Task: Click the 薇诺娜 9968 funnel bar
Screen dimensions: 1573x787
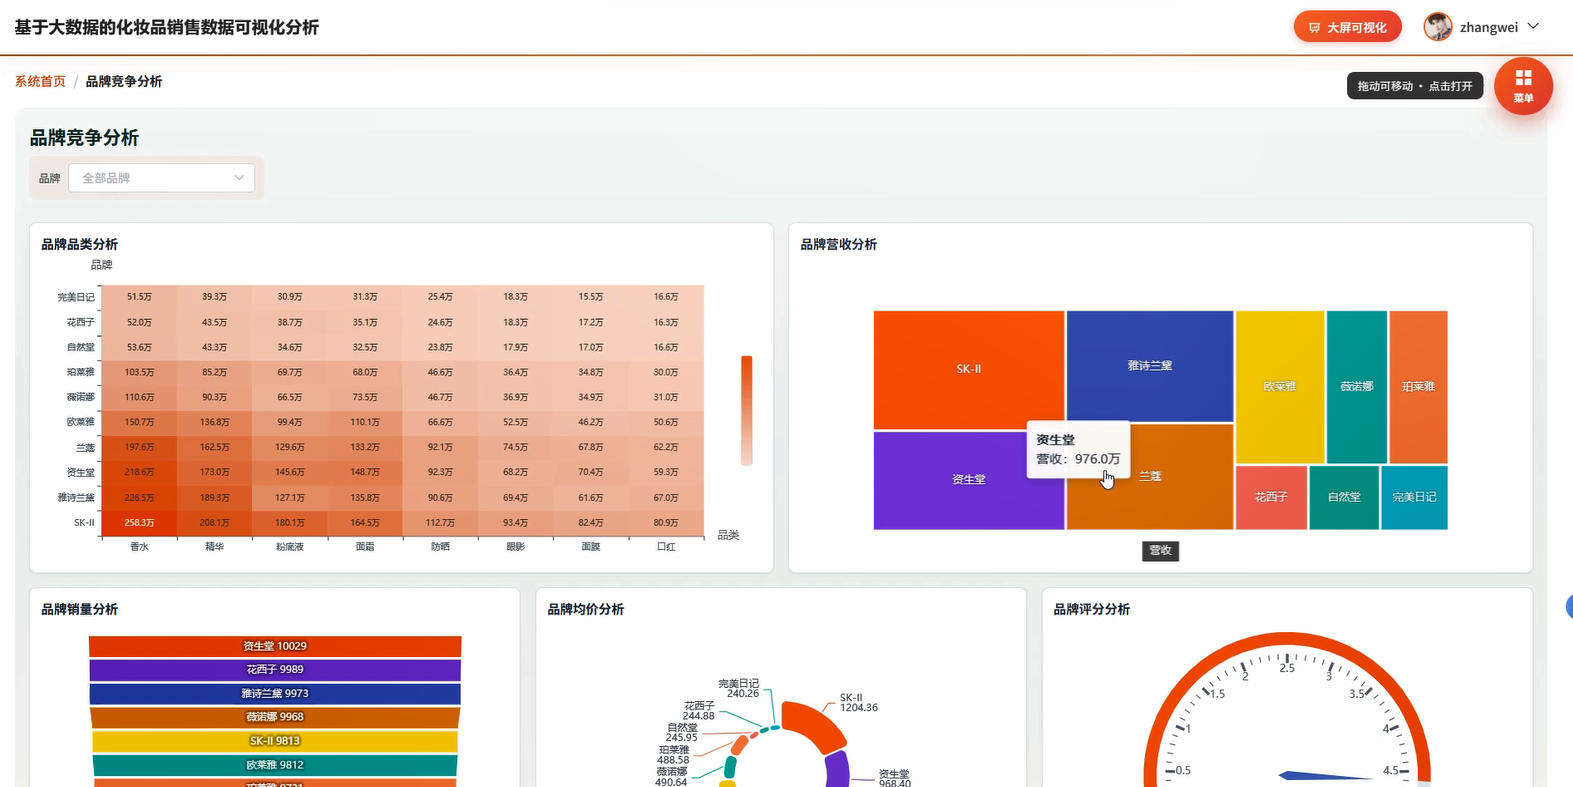Action: pyautogui.click(x=275, y=717)
